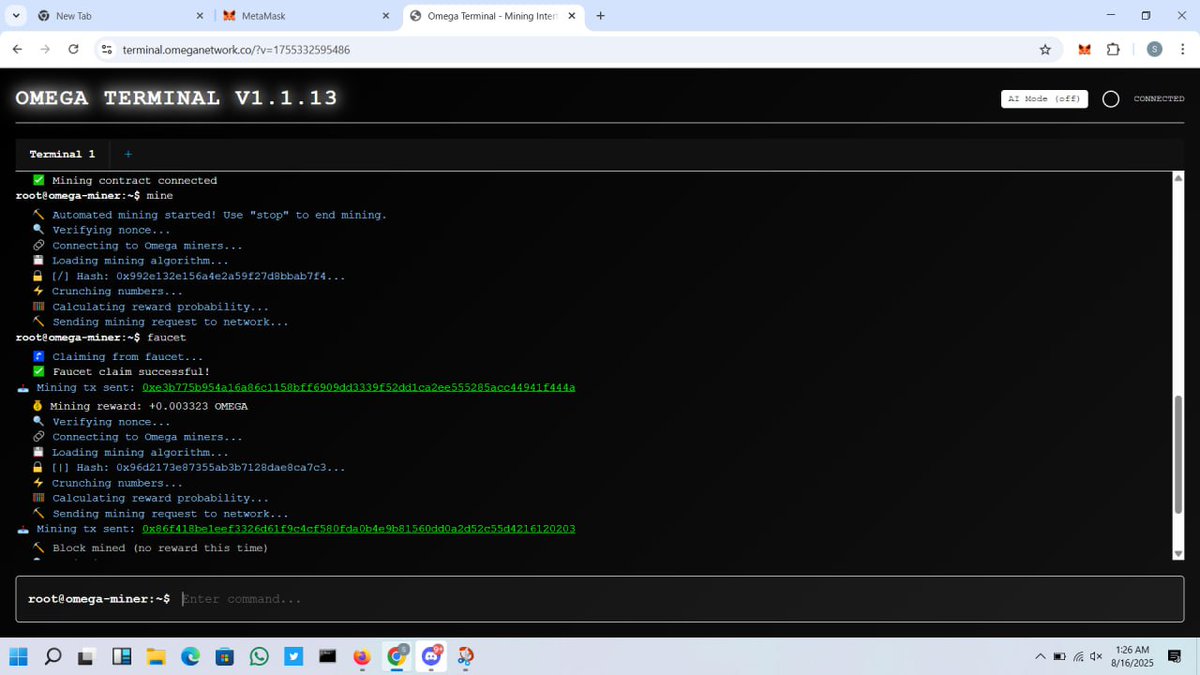Screen dimensions: 1200x675
Task: Open the notification center icon
Action: click(x=1174, y=656)
